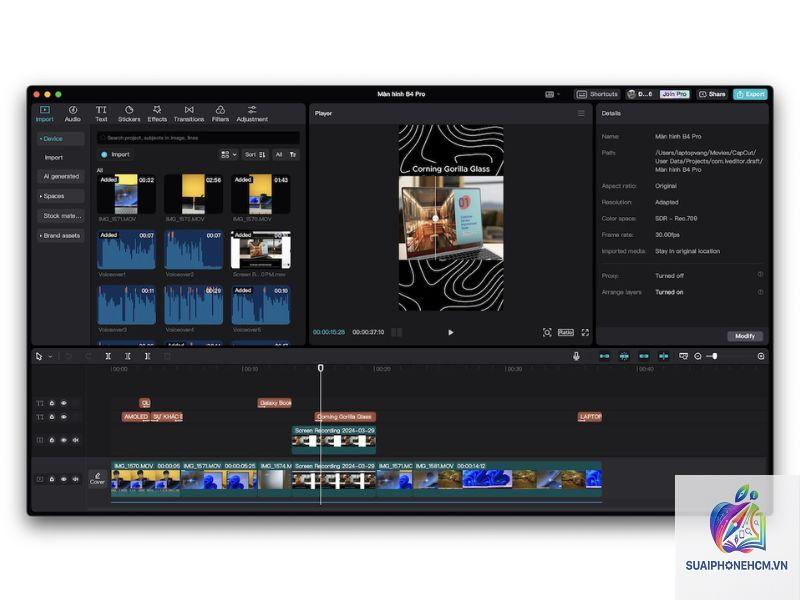
Task: Open Stock materials in sidebar
Action: tap(60, 216)
